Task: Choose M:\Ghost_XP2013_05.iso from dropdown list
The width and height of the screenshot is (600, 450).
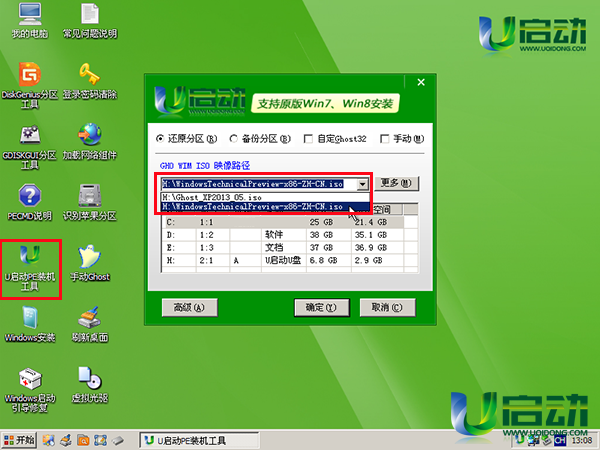Action: (265, 197)
